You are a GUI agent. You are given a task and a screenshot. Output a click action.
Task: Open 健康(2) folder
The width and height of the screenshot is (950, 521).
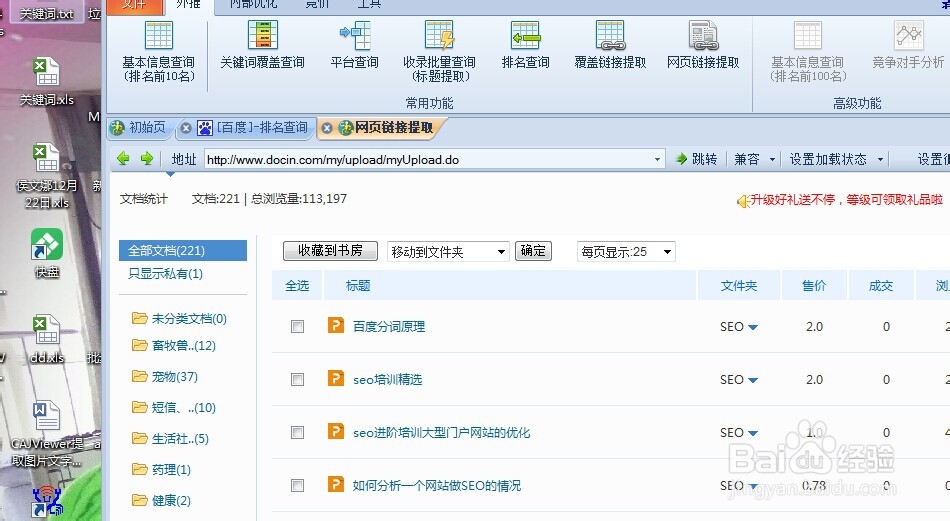coord(161,500)
